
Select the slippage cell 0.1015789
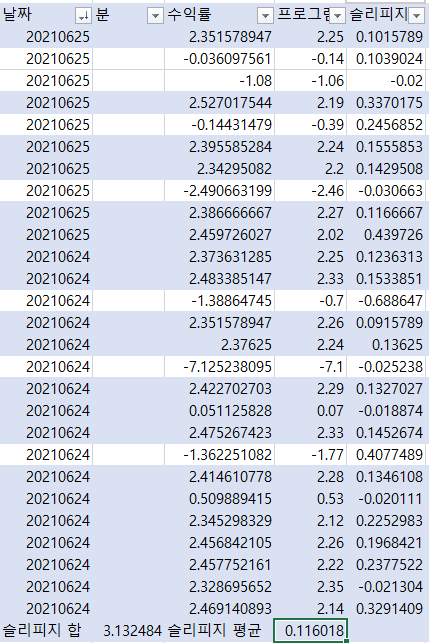tap(386, 37)
